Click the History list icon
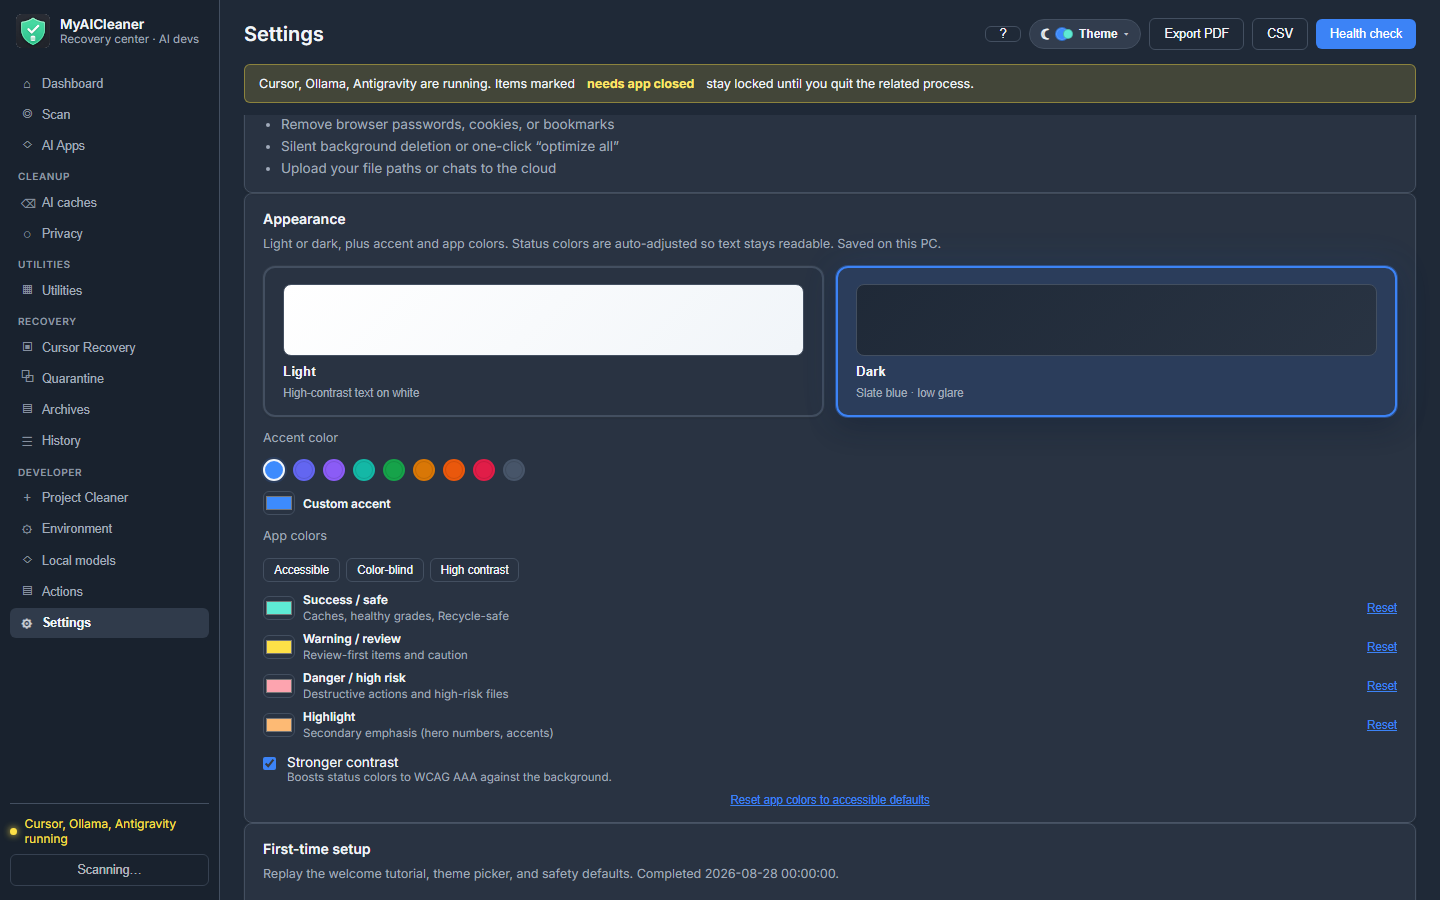This screenshot has width=1440, height=900. [x=27, y=441]
